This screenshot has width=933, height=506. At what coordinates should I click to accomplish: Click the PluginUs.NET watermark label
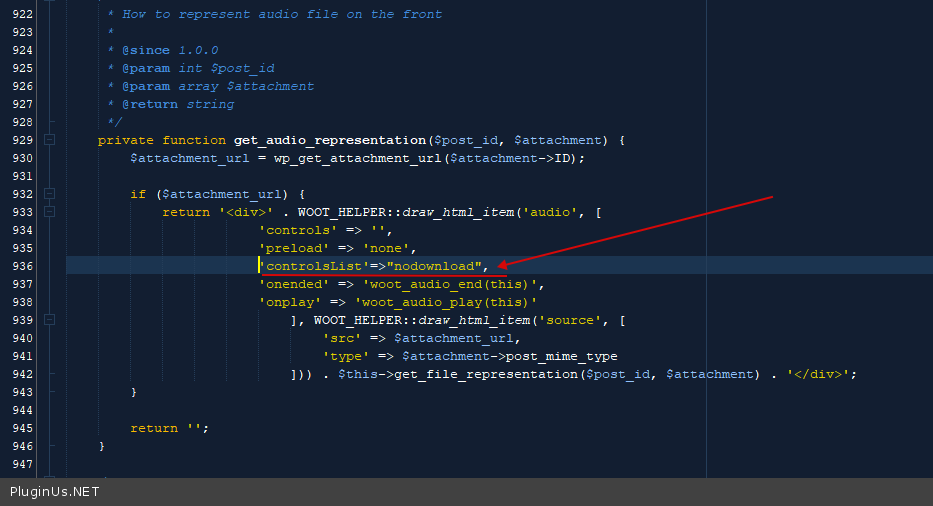pyautogui.click(x=55, y=492)
